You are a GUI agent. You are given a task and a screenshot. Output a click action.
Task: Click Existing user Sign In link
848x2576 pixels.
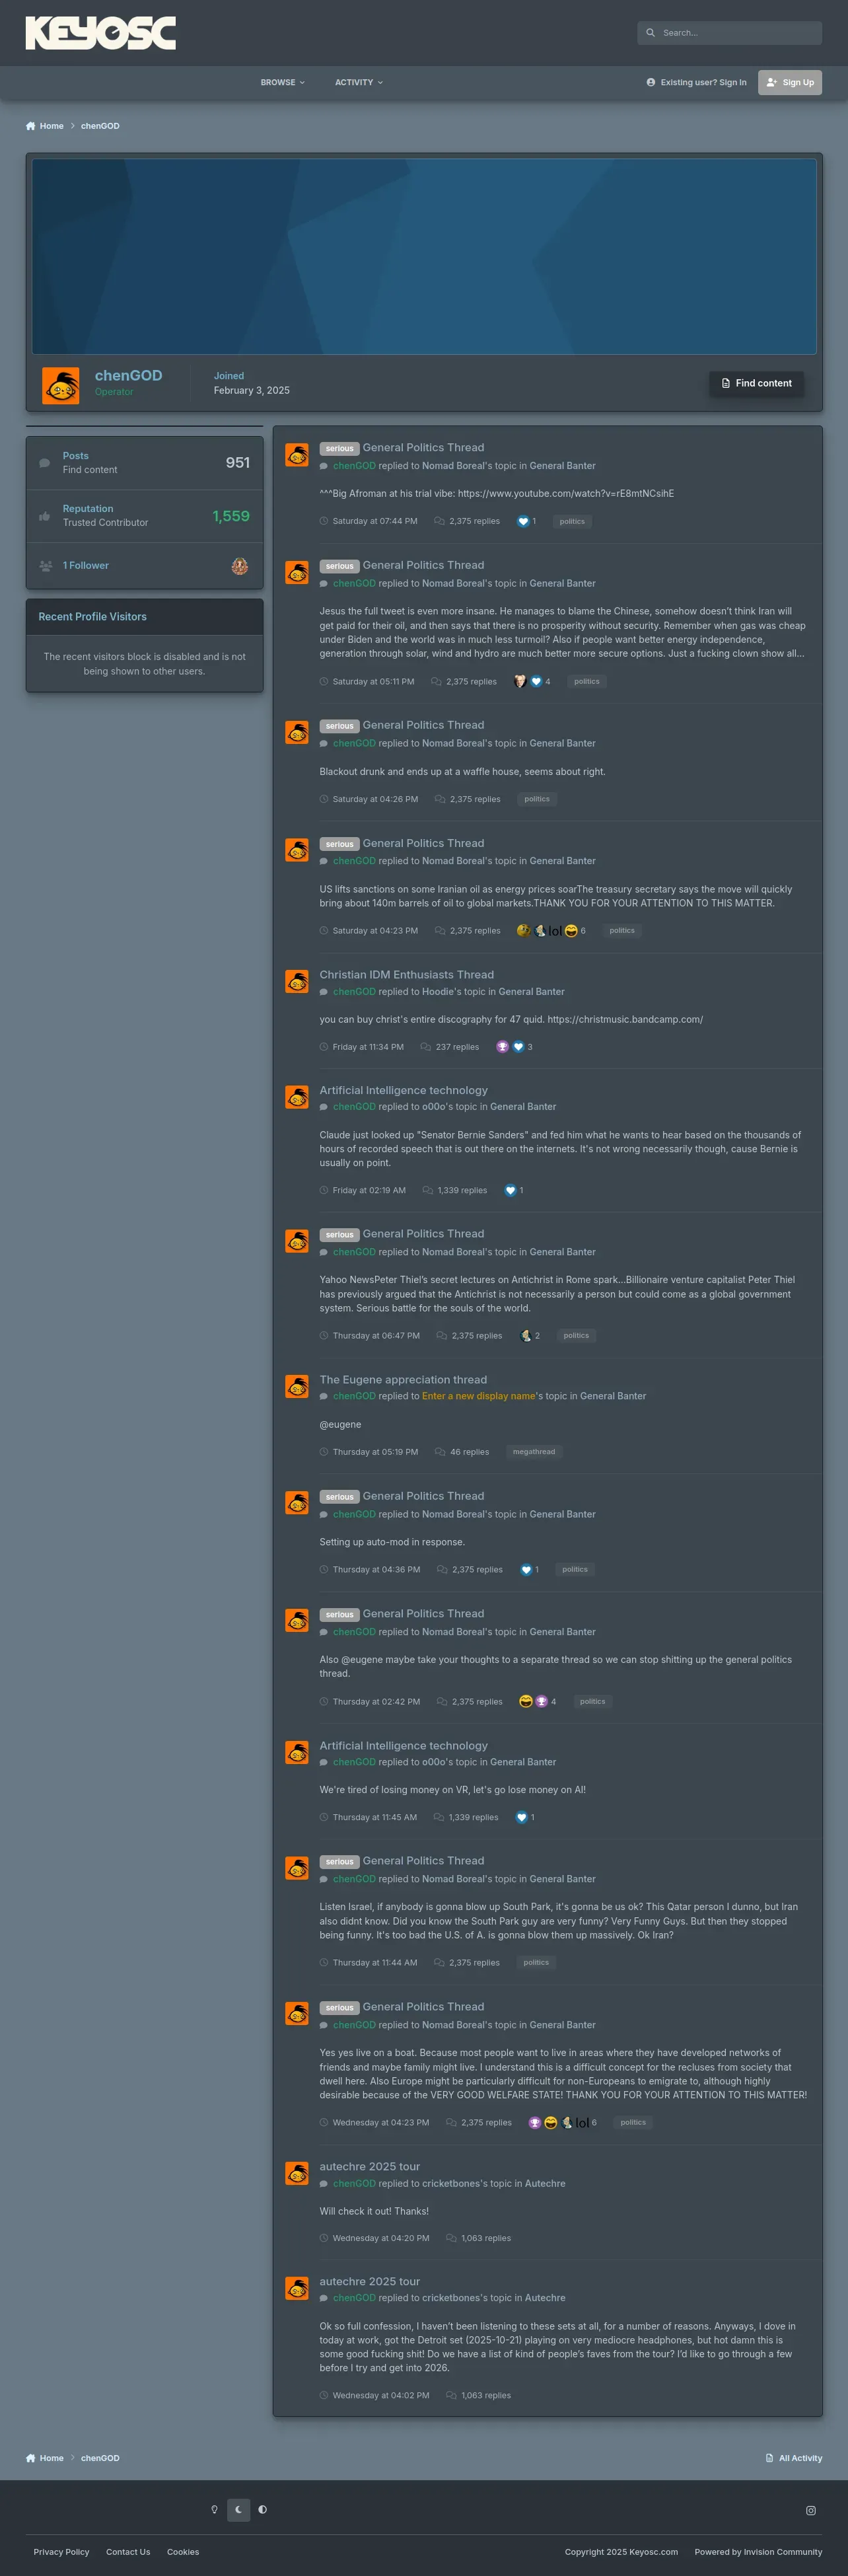point(696,82)
